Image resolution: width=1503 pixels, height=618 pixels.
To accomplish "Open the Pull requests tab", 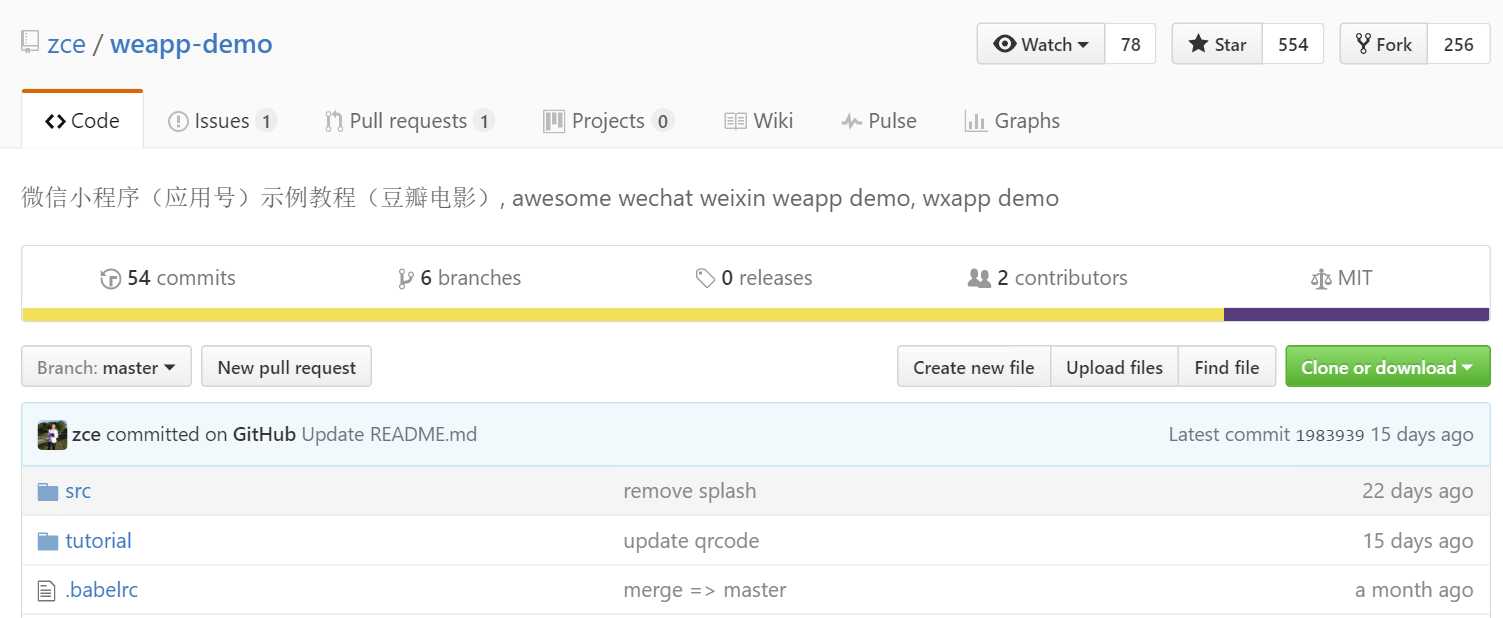I will pyautogui.click(x=410, y=121).
